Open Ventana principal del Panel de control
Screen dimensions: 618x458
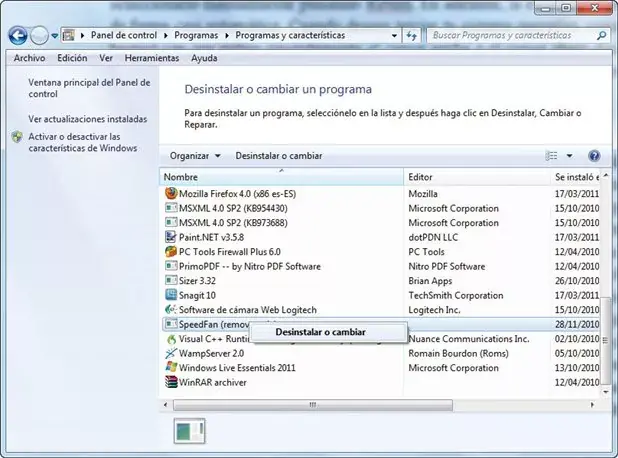tap(89, 88)
